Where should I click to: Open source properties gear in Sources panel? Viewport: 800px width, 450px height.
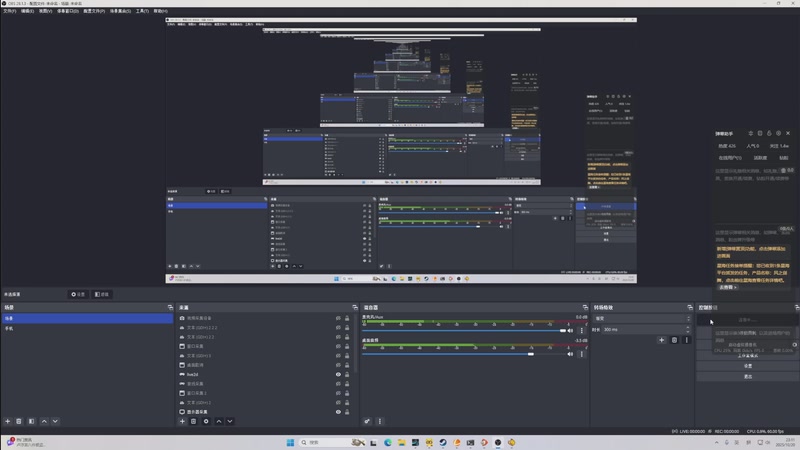coord(206,421)
